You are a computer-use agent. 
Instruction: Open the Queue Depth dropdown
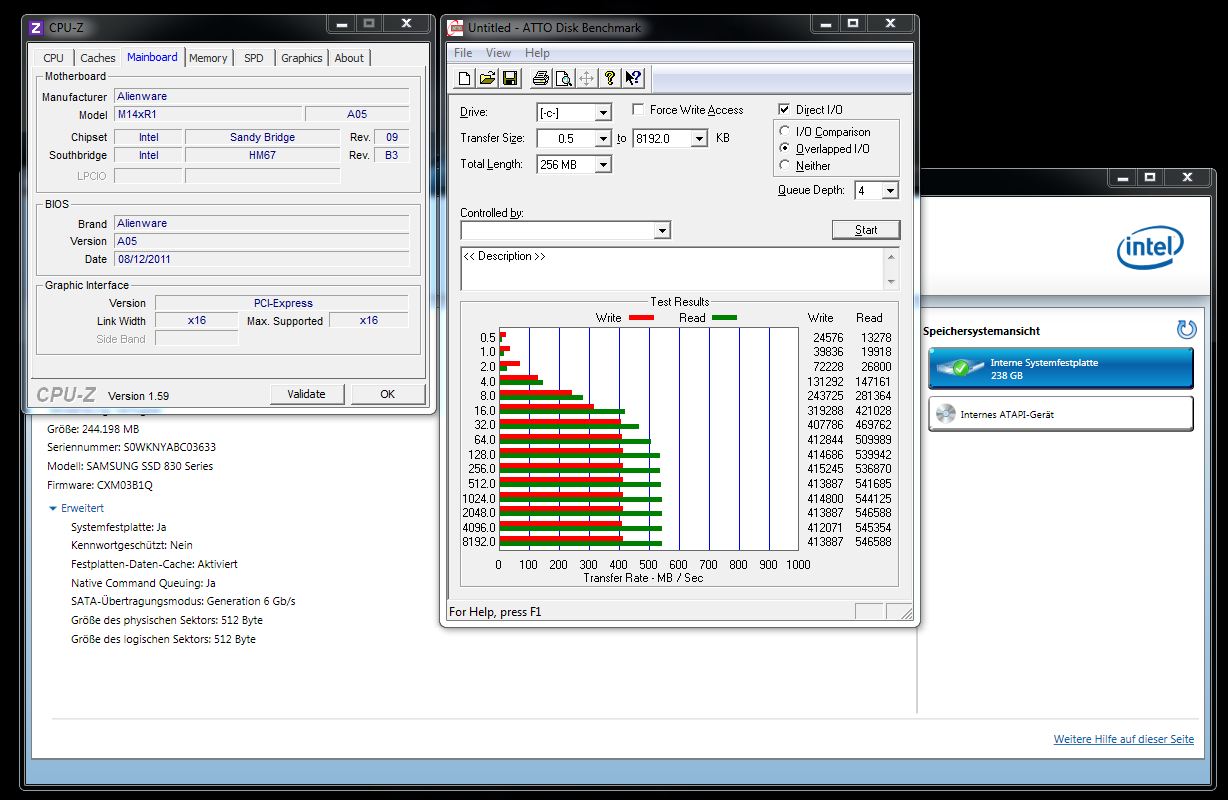click(x=890, y=190)
